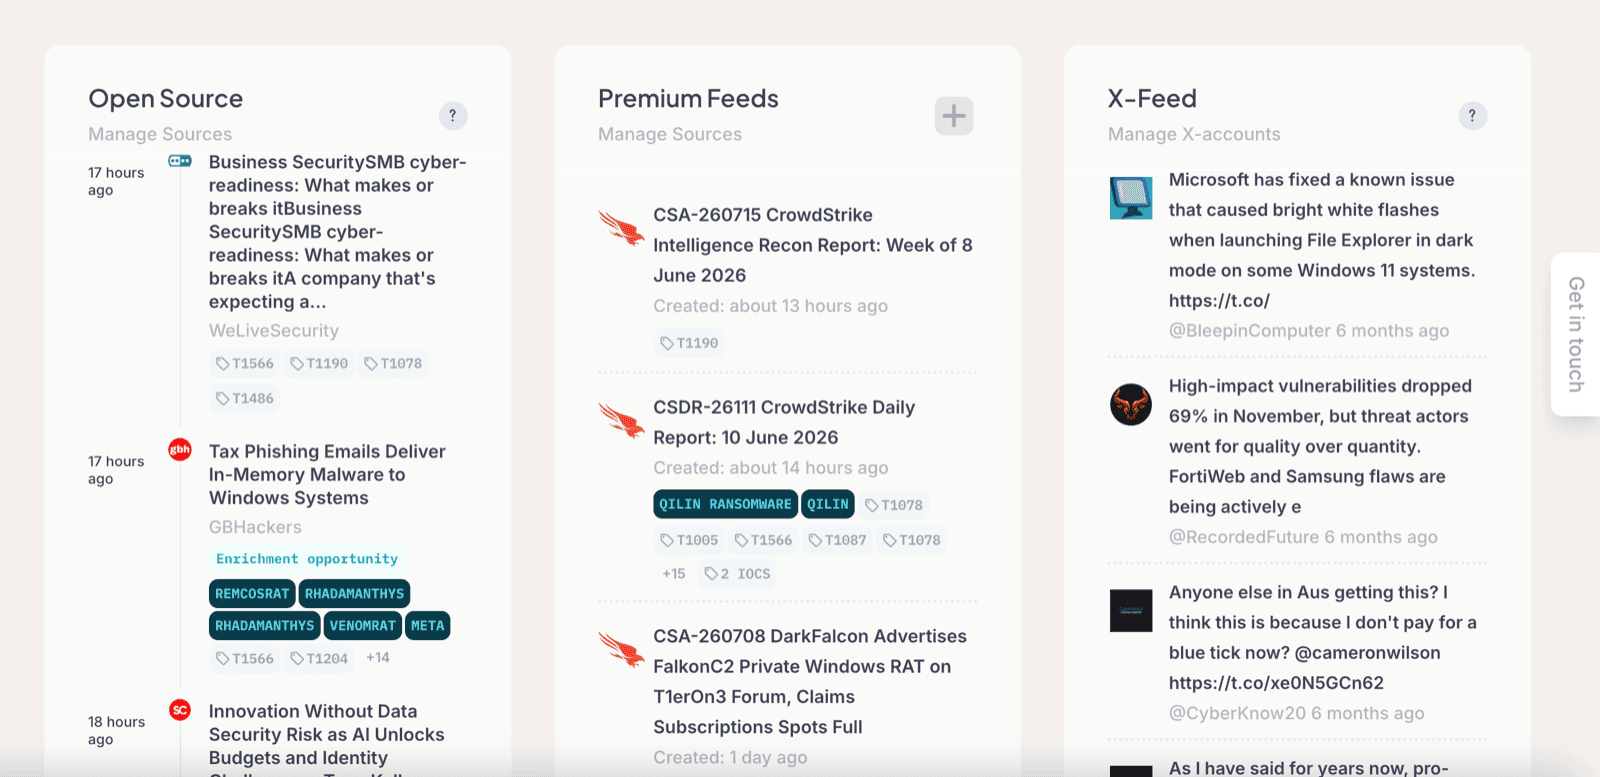
Task: Click the X-Feed panel heading
Action: pos(1152,99)
